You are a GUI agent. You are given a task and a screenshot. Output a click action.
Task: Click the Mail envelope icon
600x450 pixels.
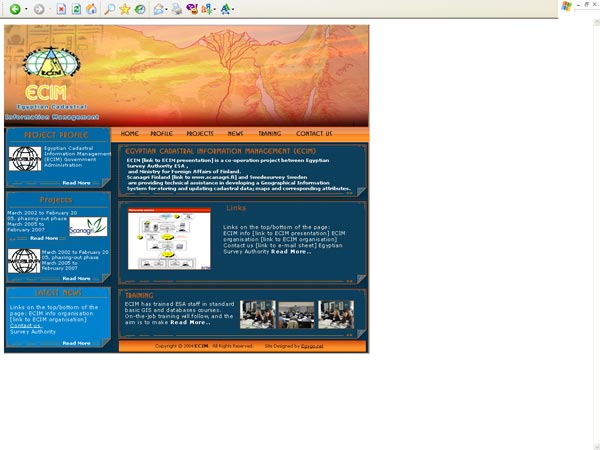pyautogui.click(x=158, y=9)
